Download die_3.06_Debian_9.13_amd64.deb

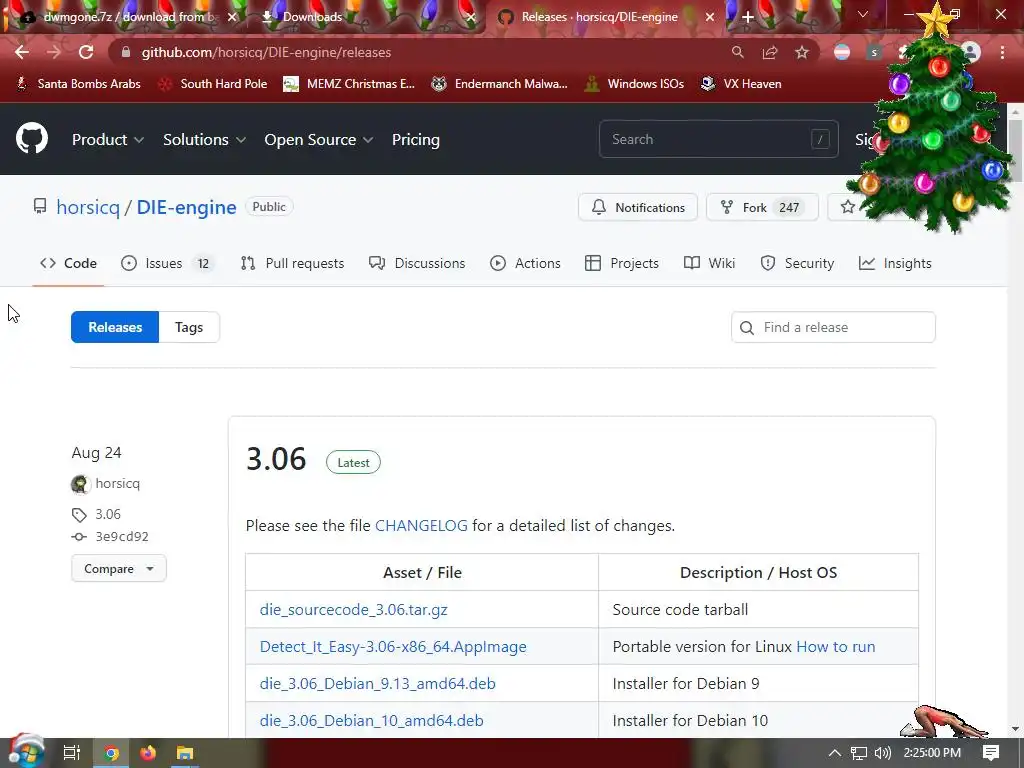click(x=377, y=684)
